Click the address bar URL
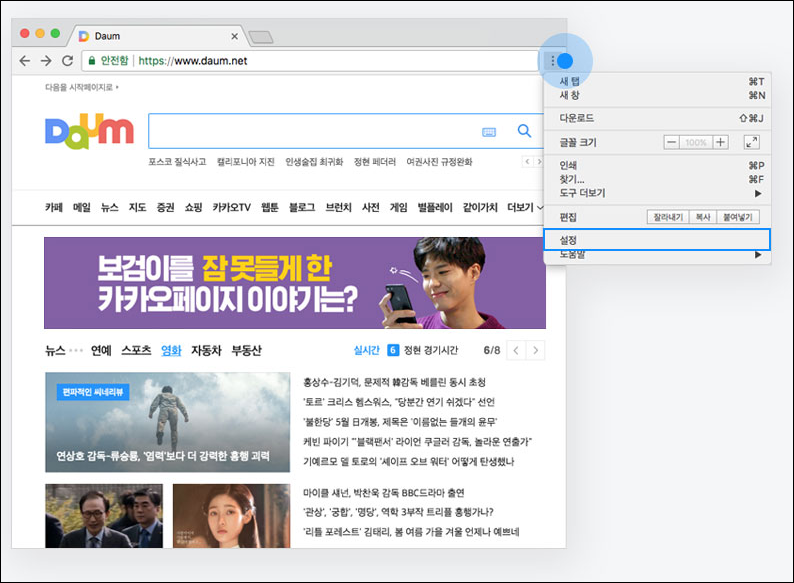Viewport: 794px width, 583px height. point(193,61)
